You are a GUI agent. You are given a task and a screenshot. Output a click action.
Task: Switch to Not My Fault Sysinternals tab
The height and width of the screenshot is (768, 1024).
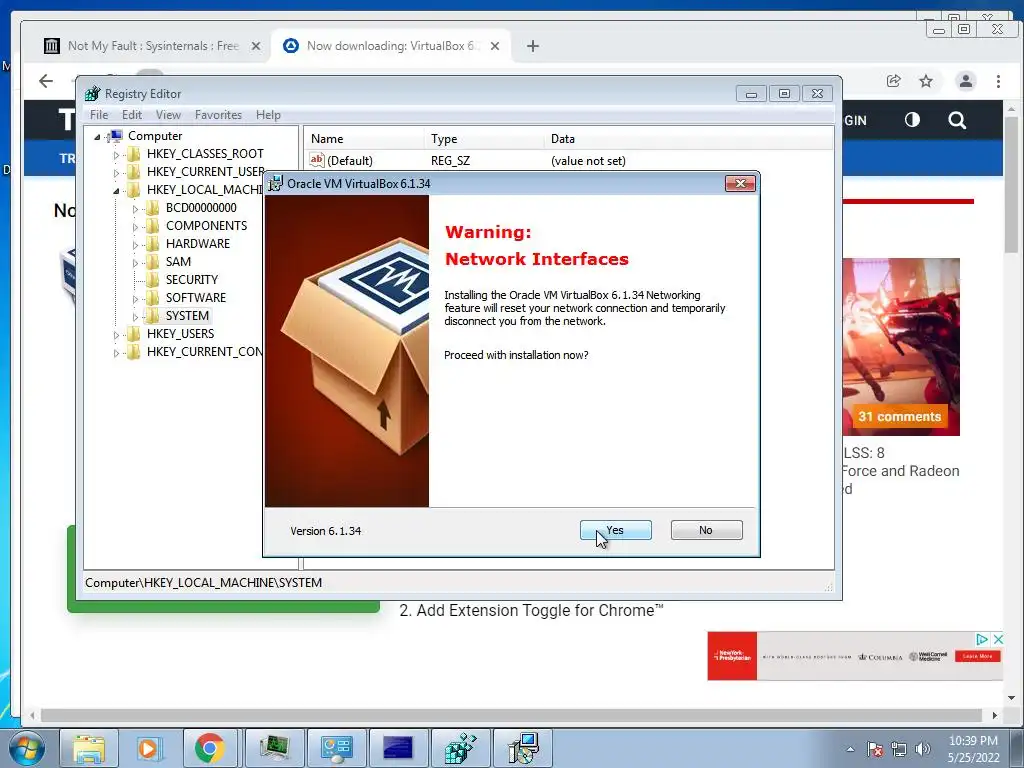pos(153,46)
